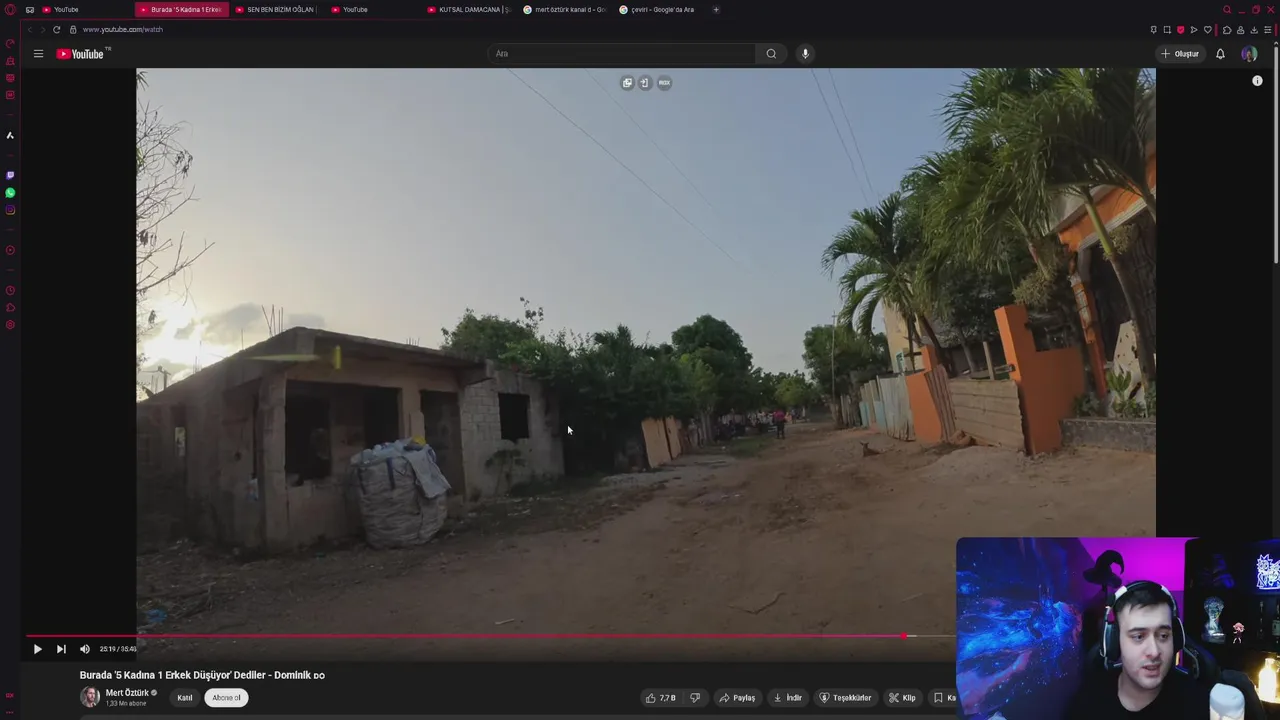
Task: Open the browser profile icon in toolbar
Action: [x=1241, y=30]
